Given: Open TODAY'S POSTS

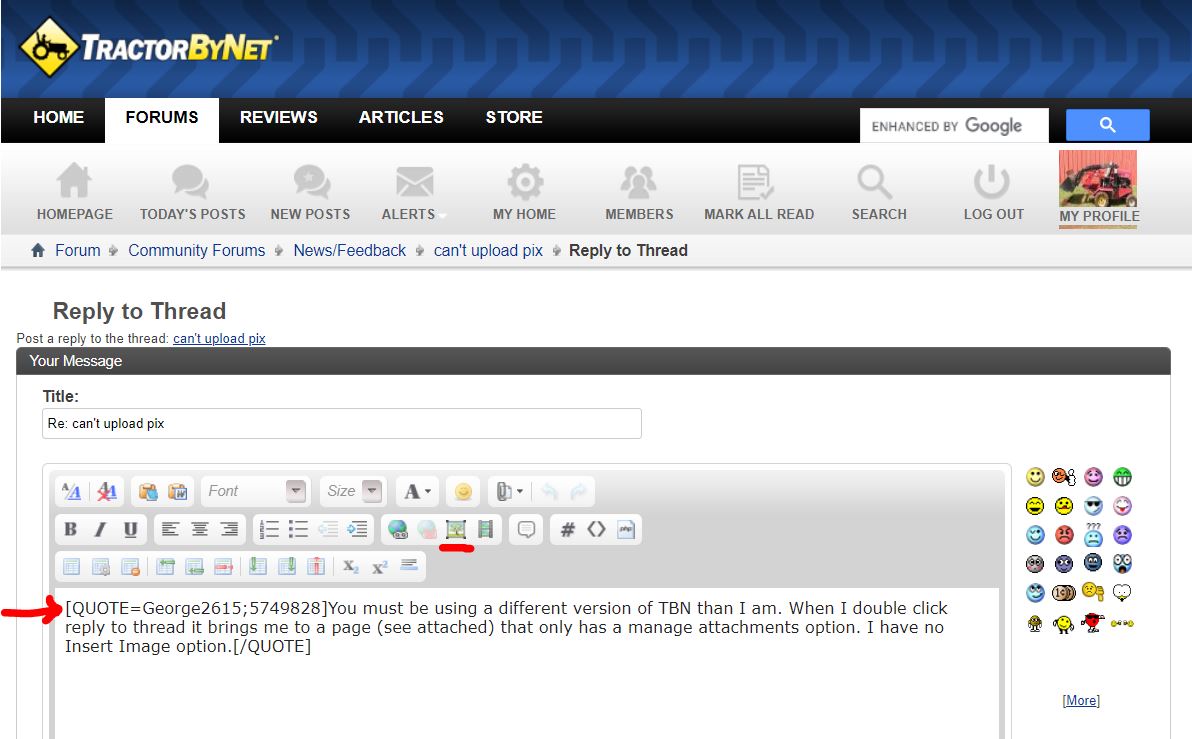Looking at the screenshot, I should [192, 192].
